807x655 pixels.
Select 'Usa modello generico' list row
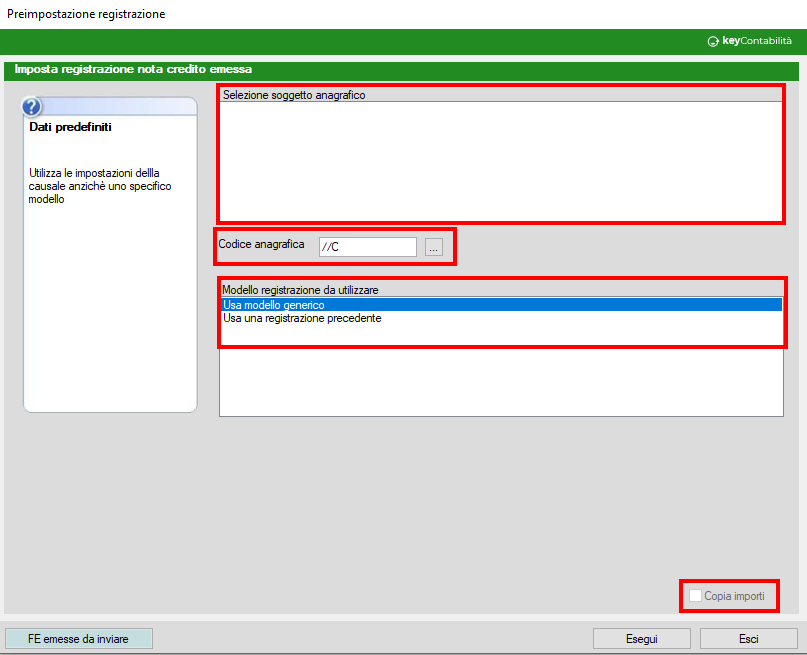(501, 305)
